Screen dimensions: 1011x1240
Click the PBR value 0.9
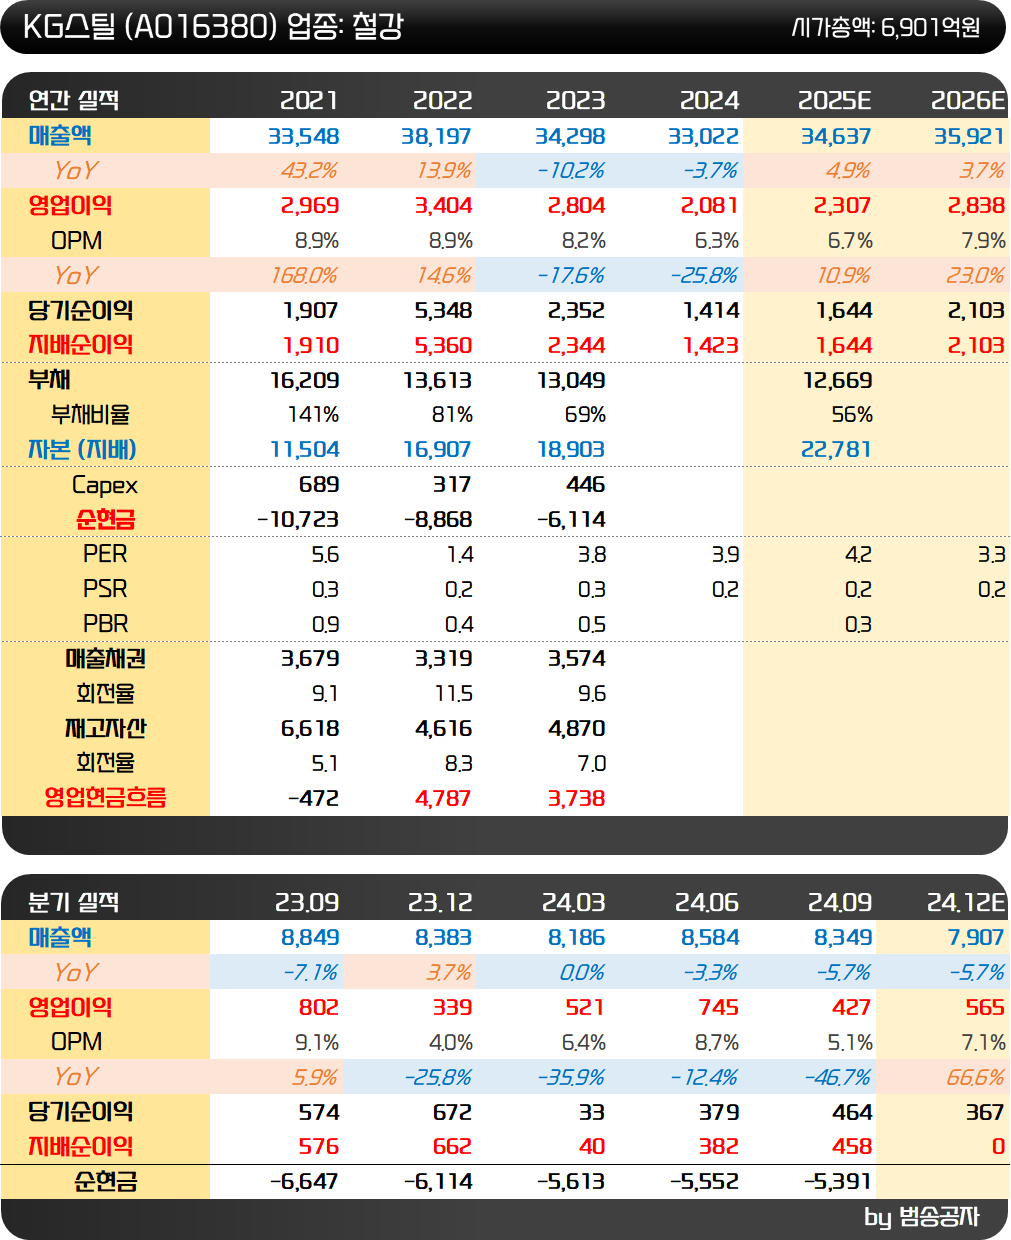click(326, 624)
